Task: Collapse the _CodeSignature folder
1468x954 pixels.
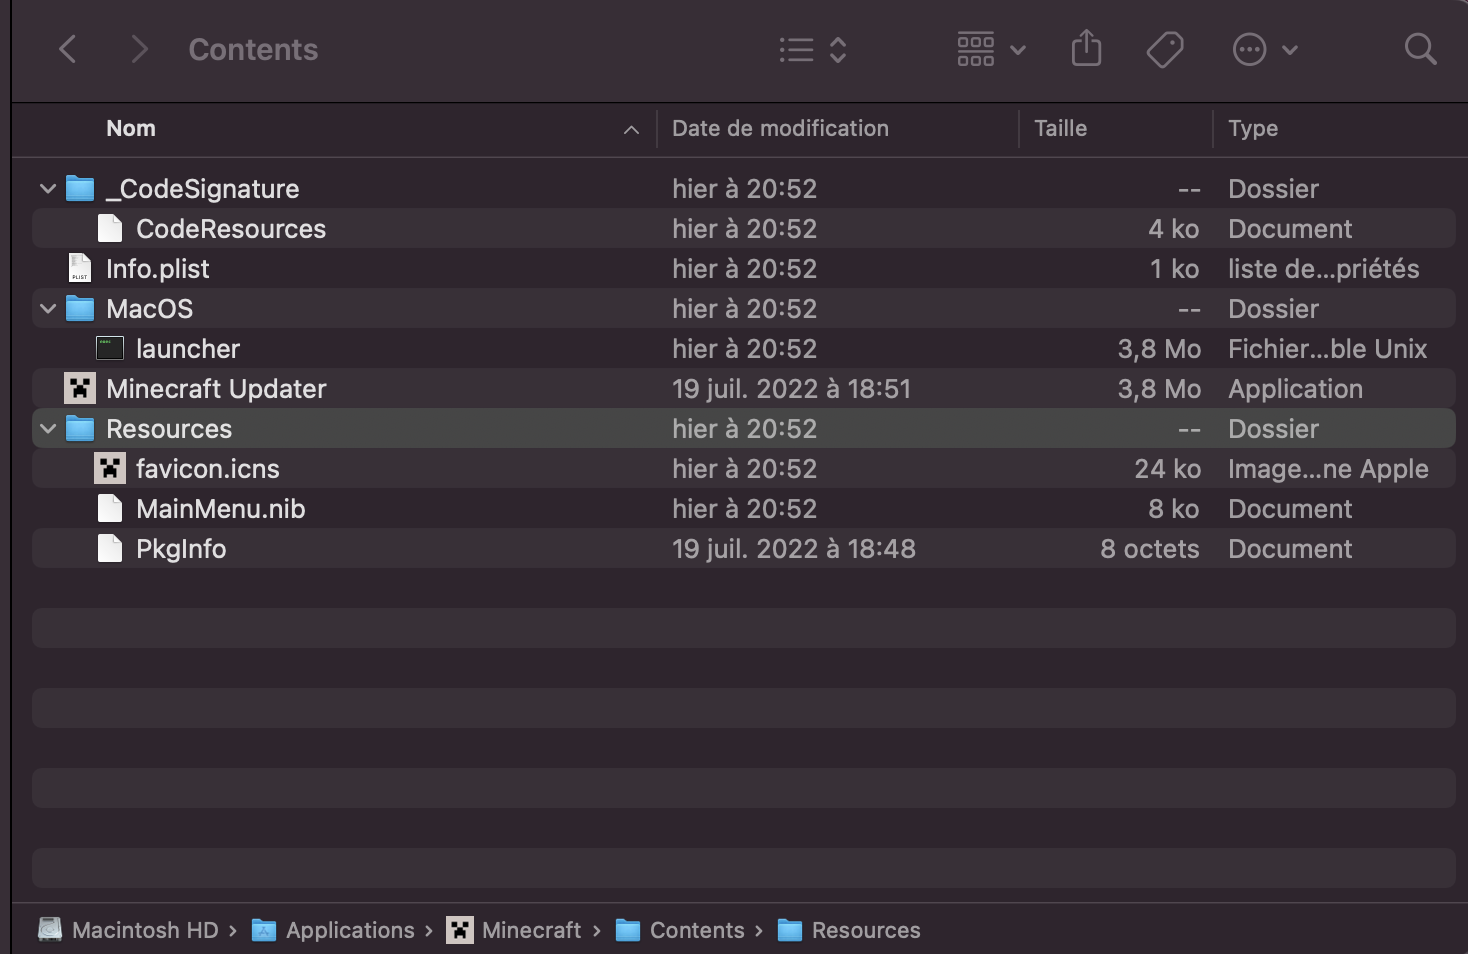Action: click(47, 188)
